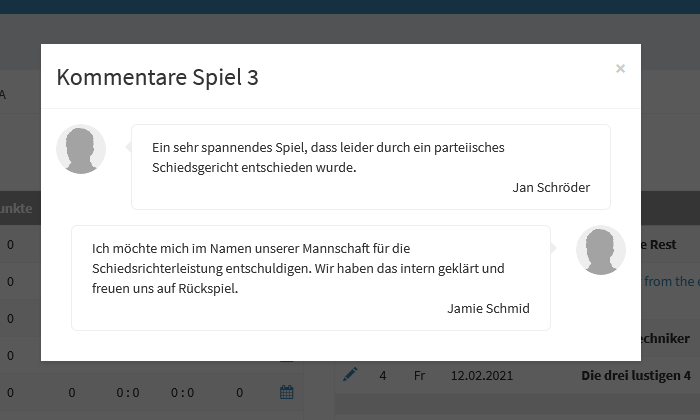700x420 pixels.
Task: Click weekday Fr in game 4 row
Action: [x=419, y=375]
